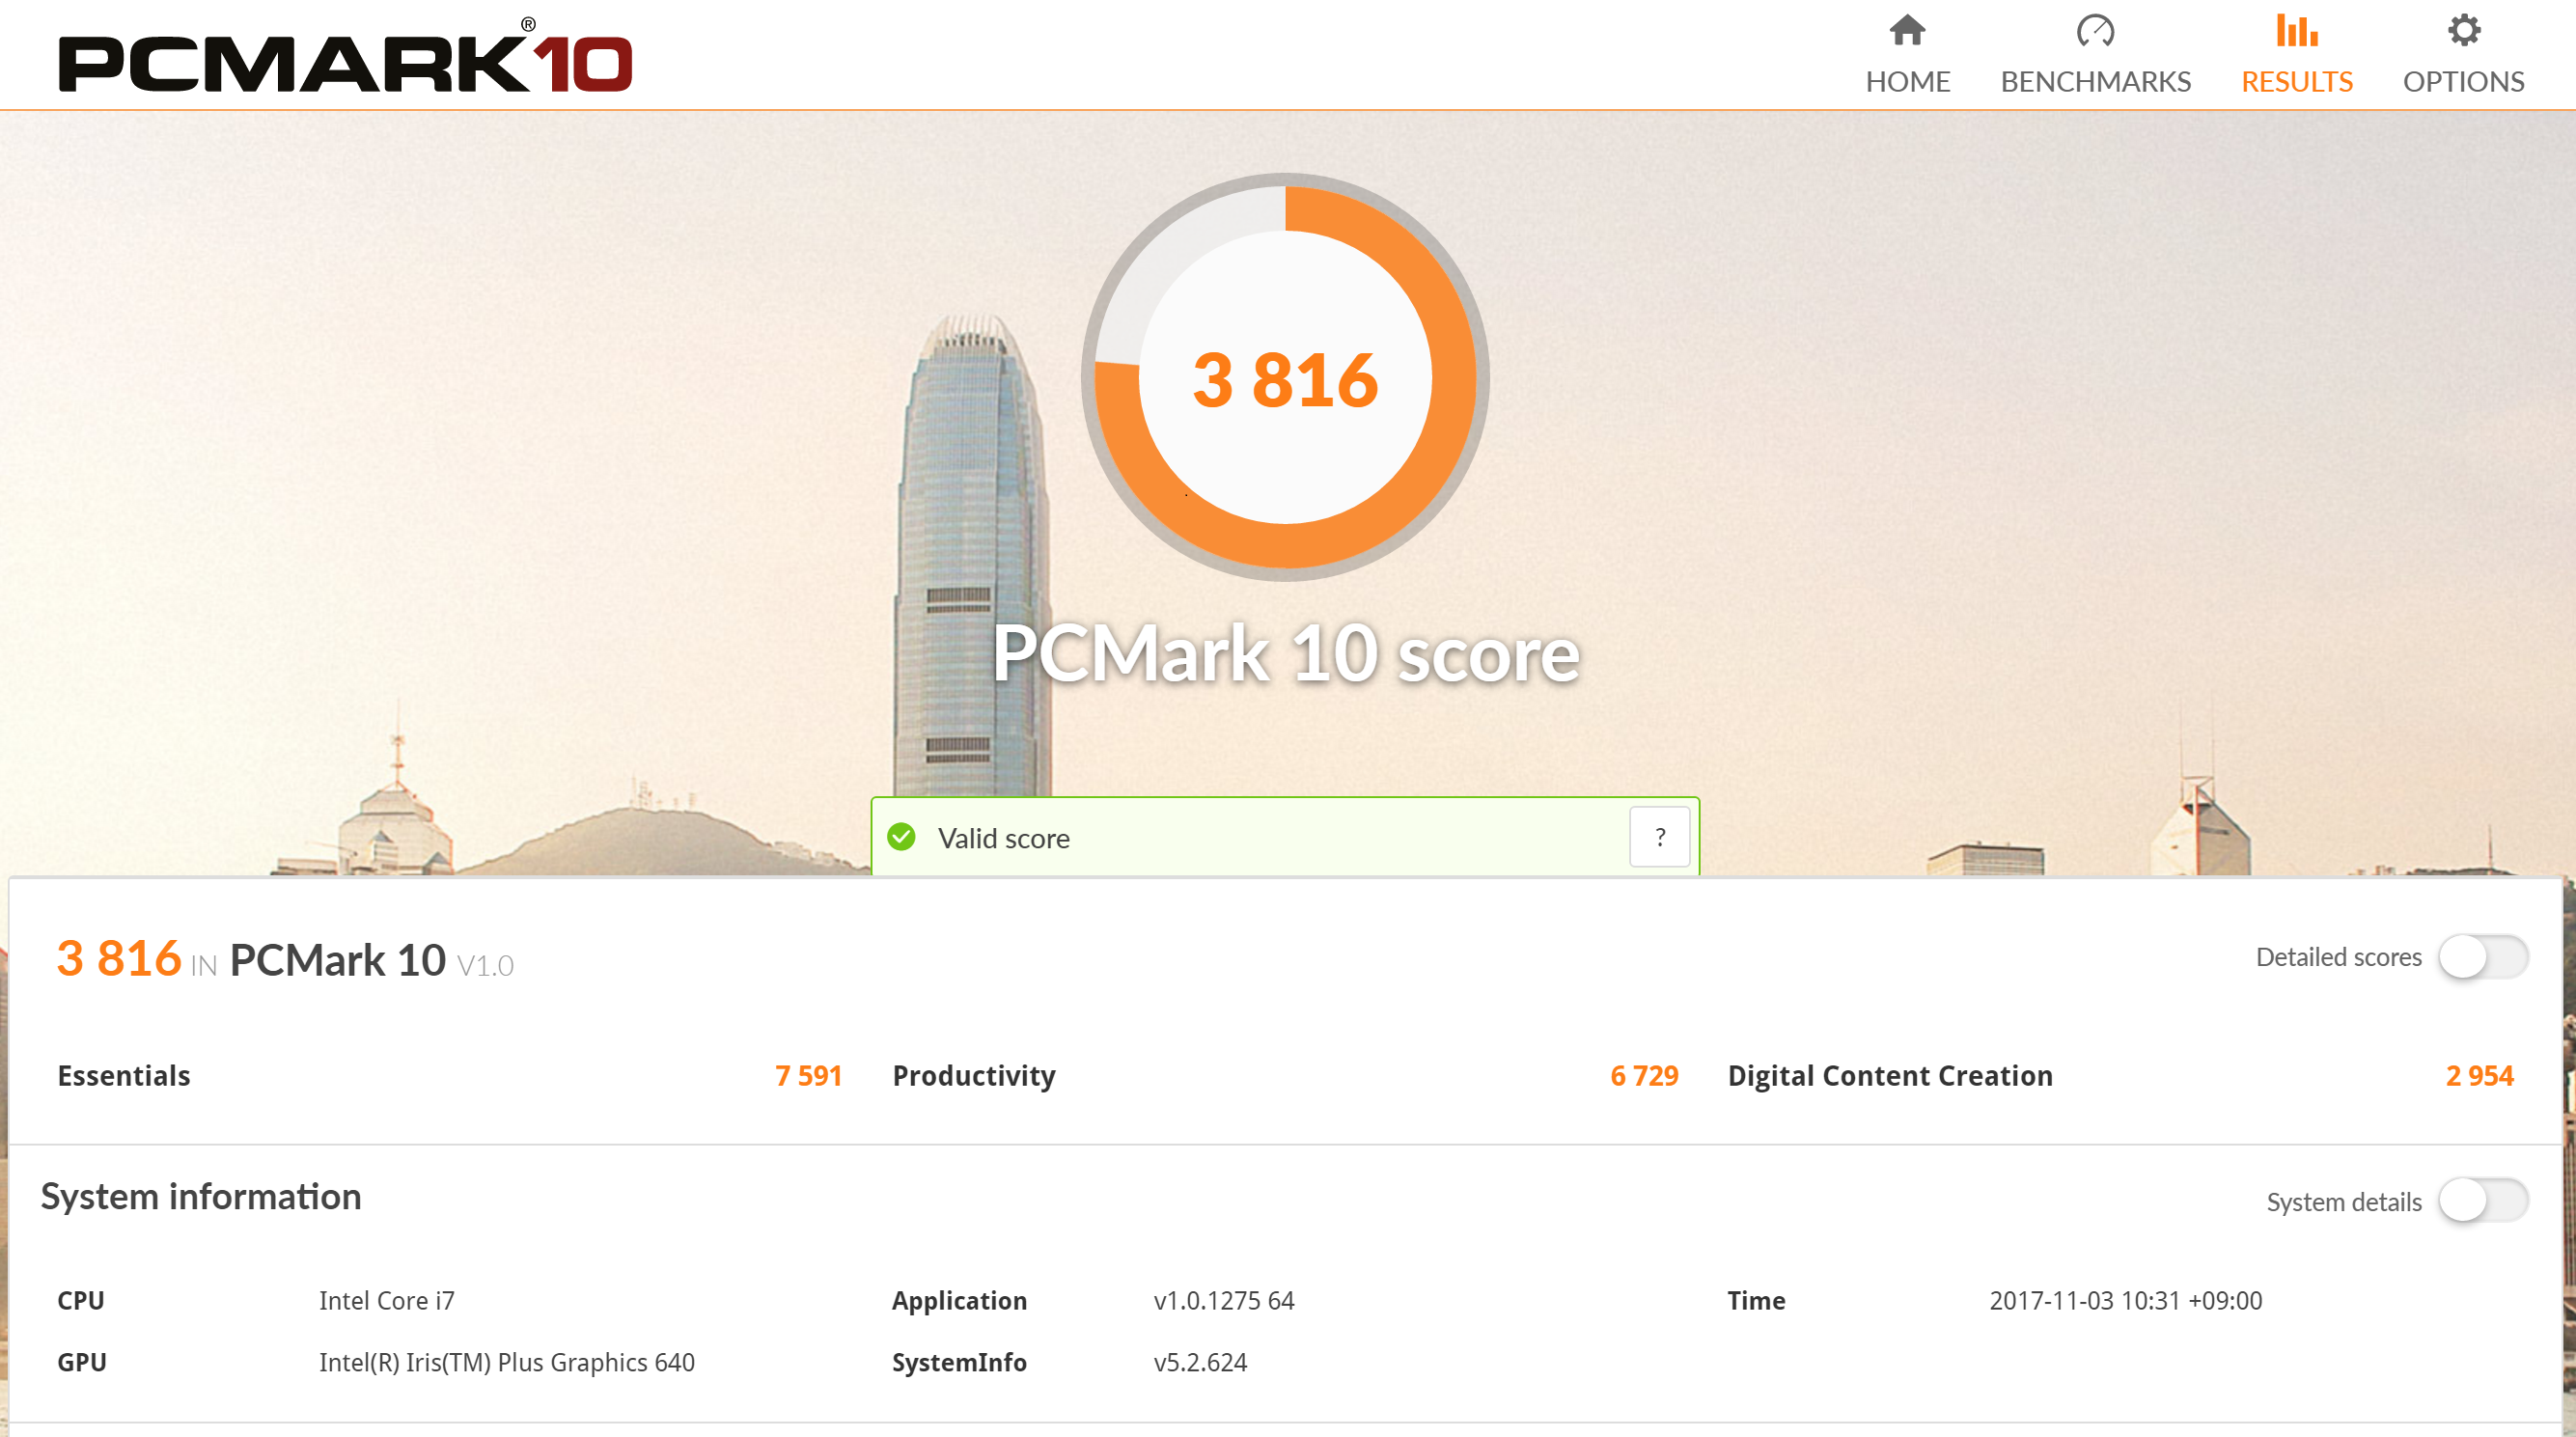
Task: Click the Detailed scores label
Action: click(2338, 957)
